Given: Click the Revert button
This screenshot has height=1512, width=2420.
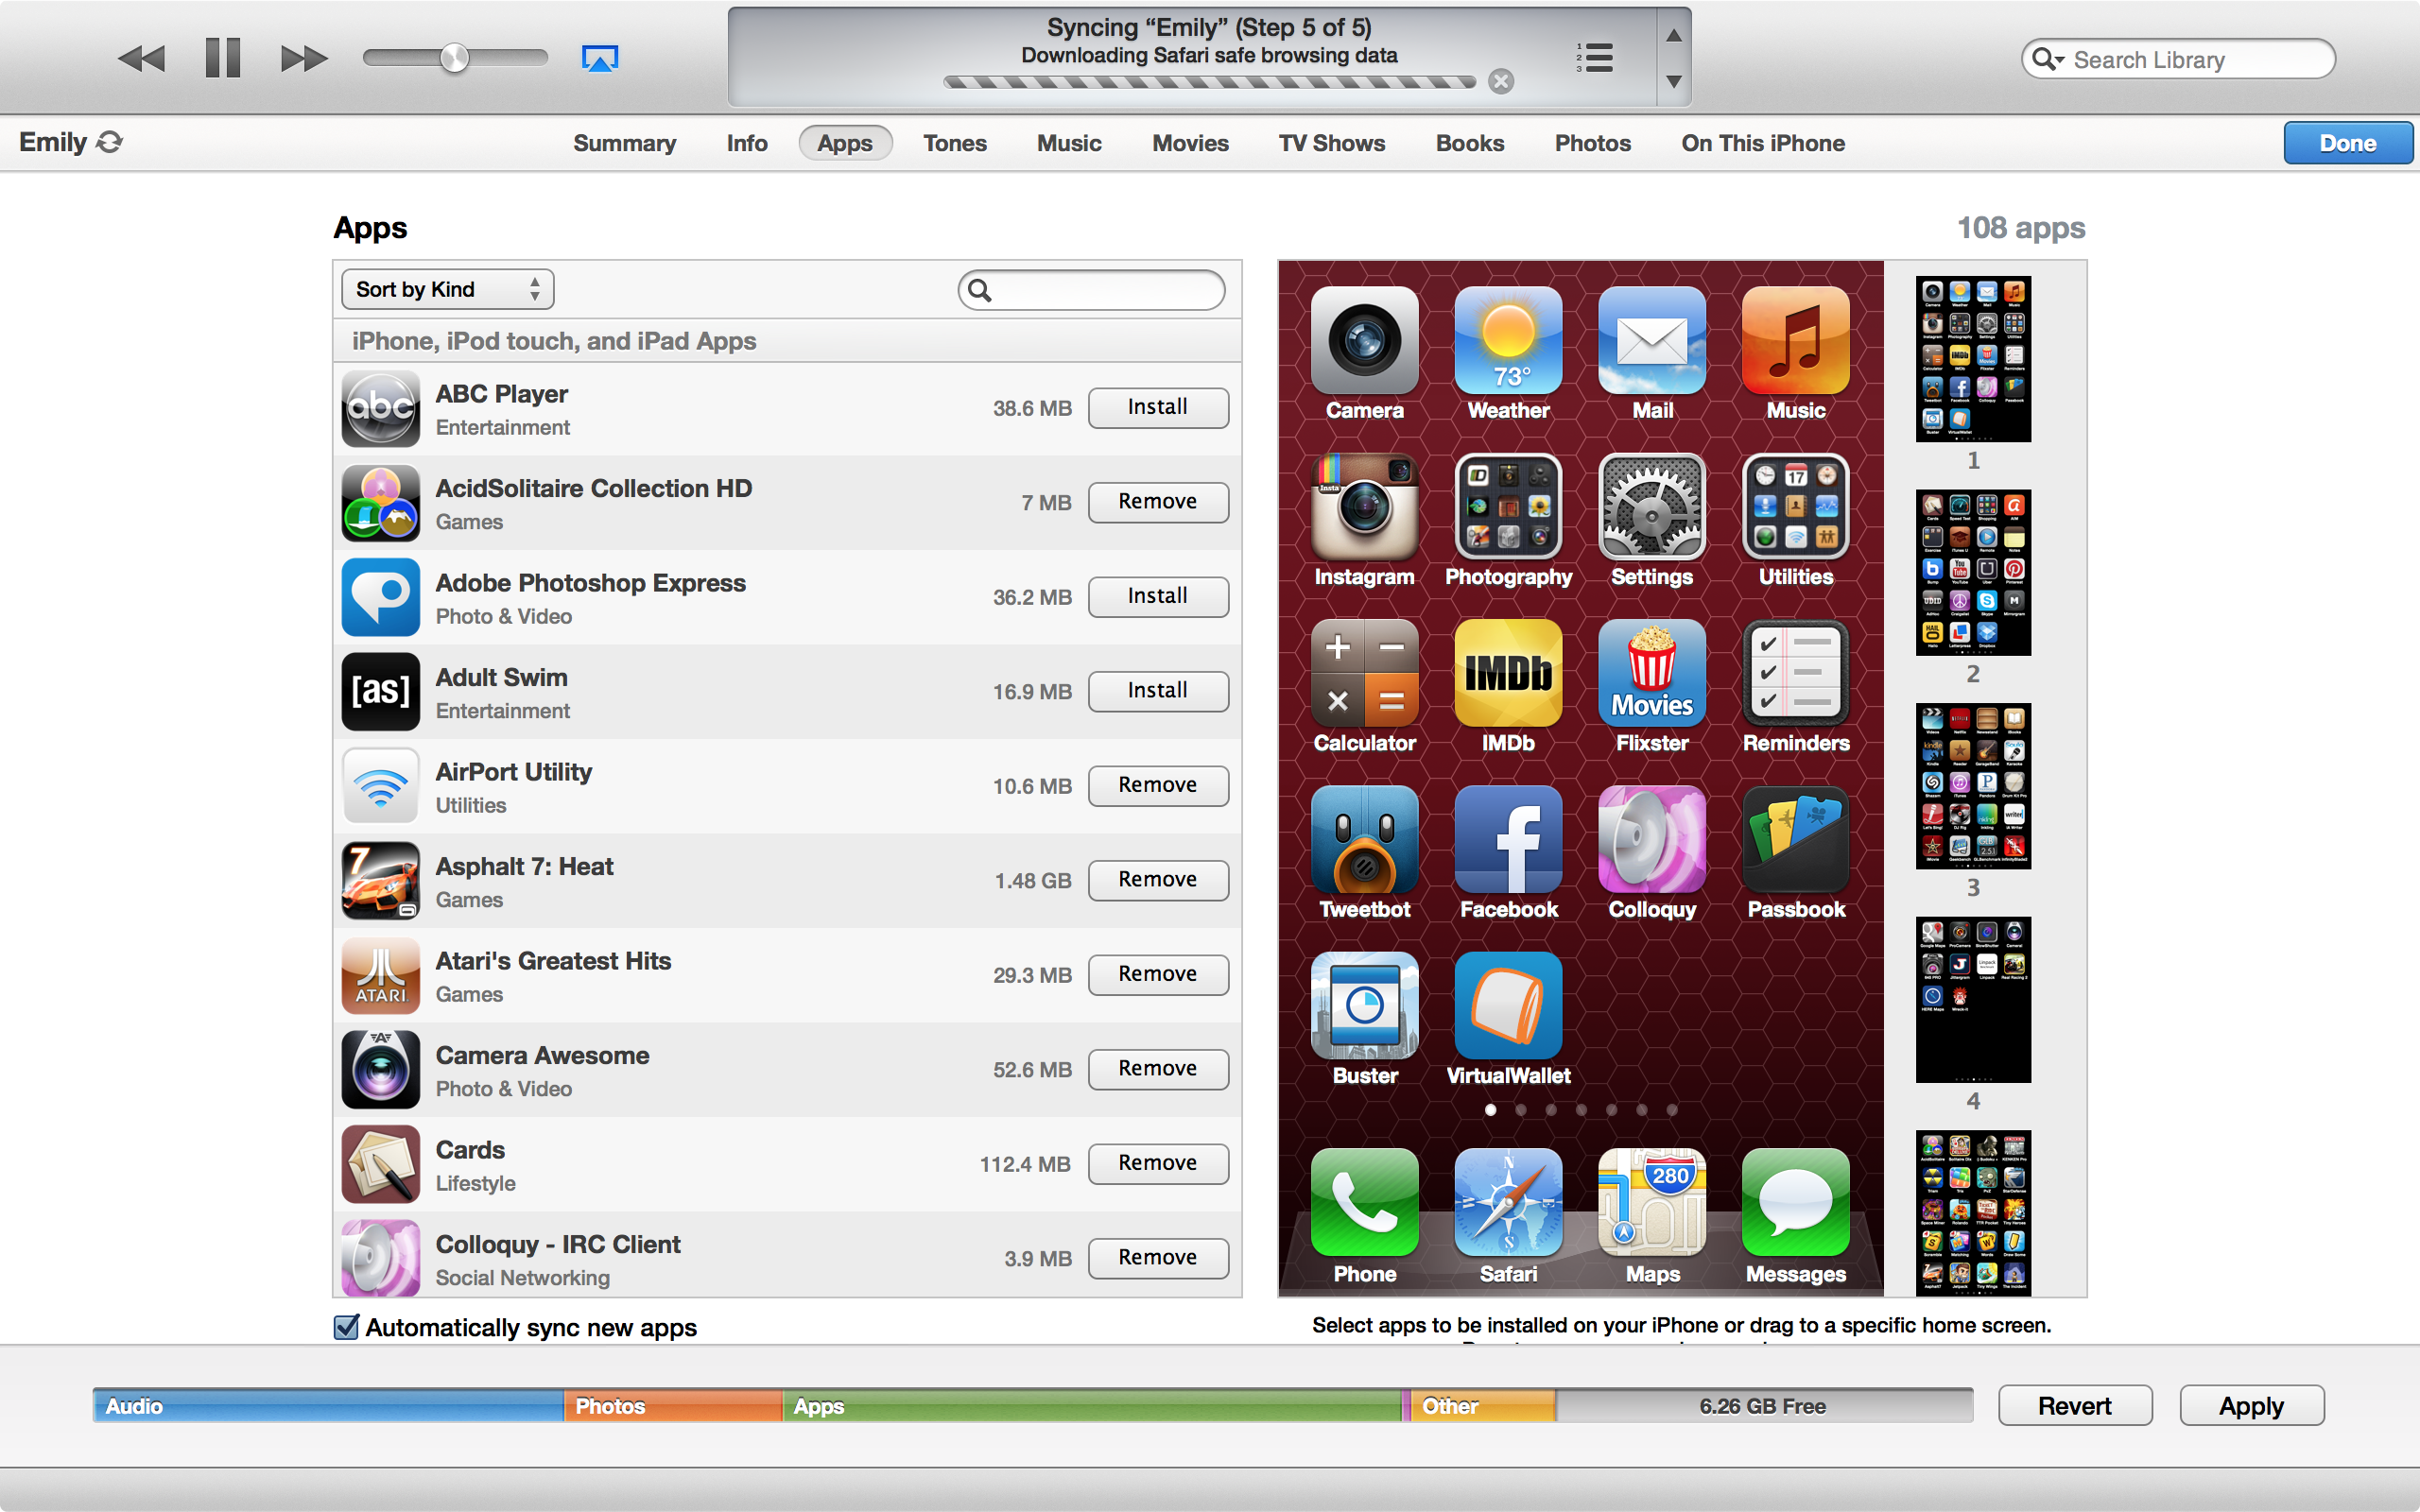Looking at the screenshot, I should [2075, 1406].
